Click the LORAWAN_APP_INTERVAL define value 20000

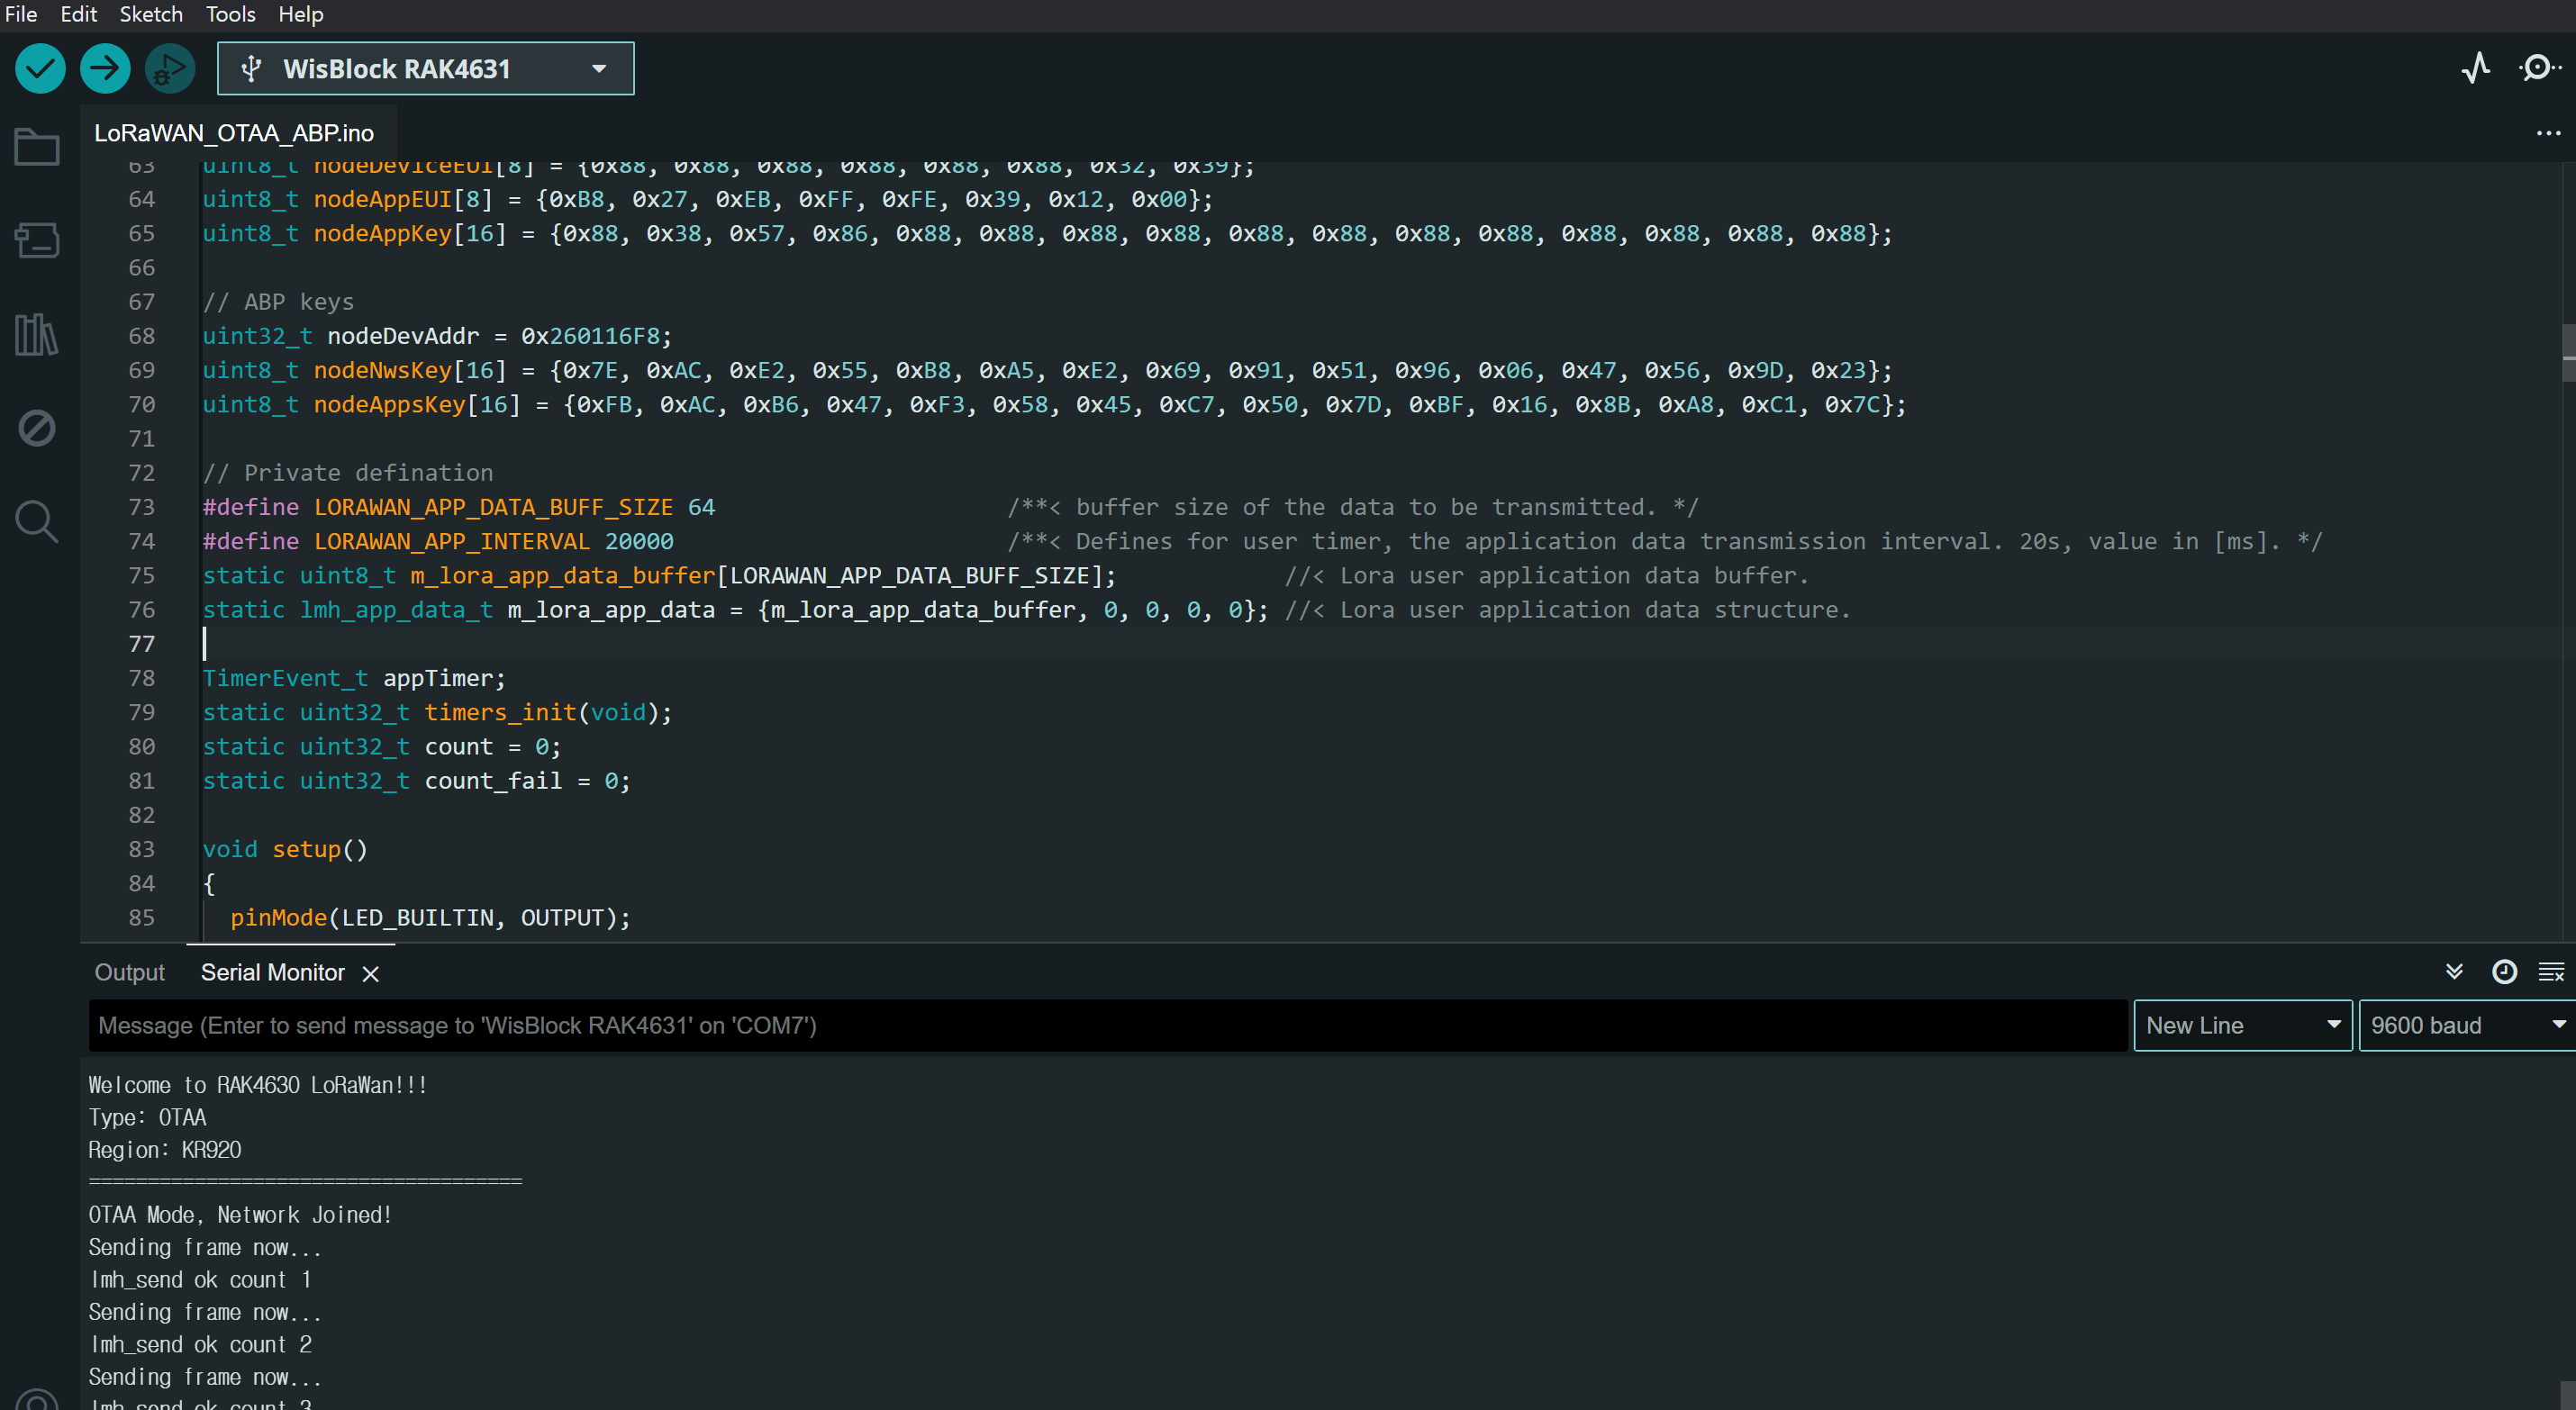tap(639, 541)
